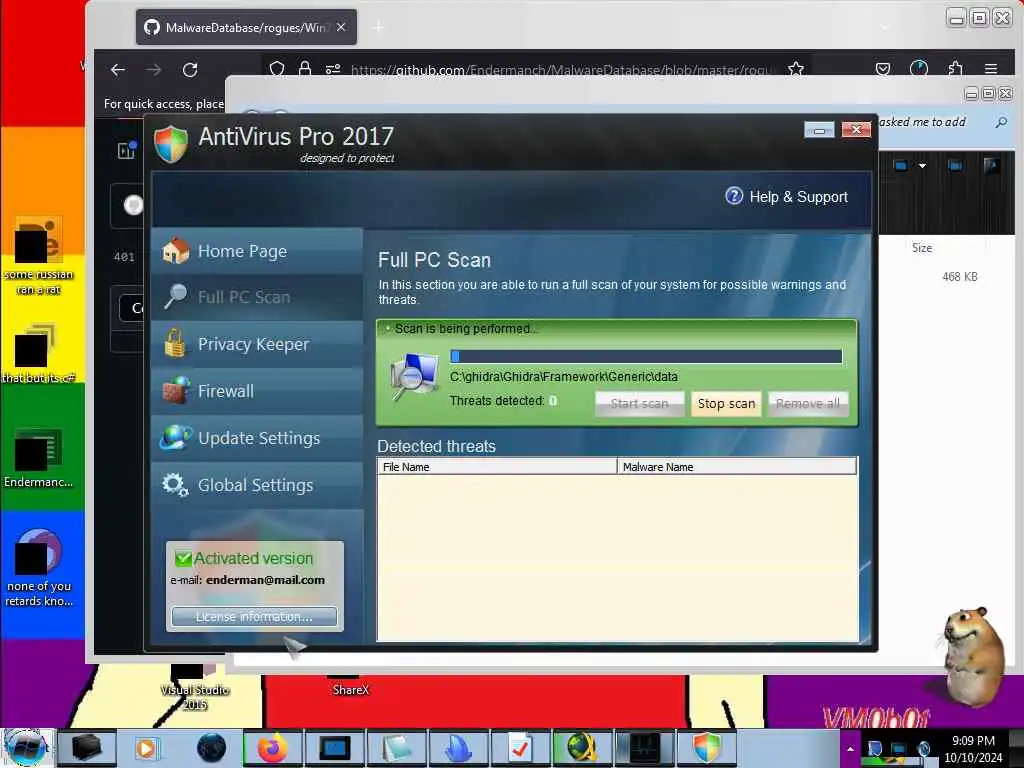This screenshot has height=768, width=1024.
Task: Click the 'some russian ran a rat' desktop icon
Action: pyautogui.click(x=39, y=255)
